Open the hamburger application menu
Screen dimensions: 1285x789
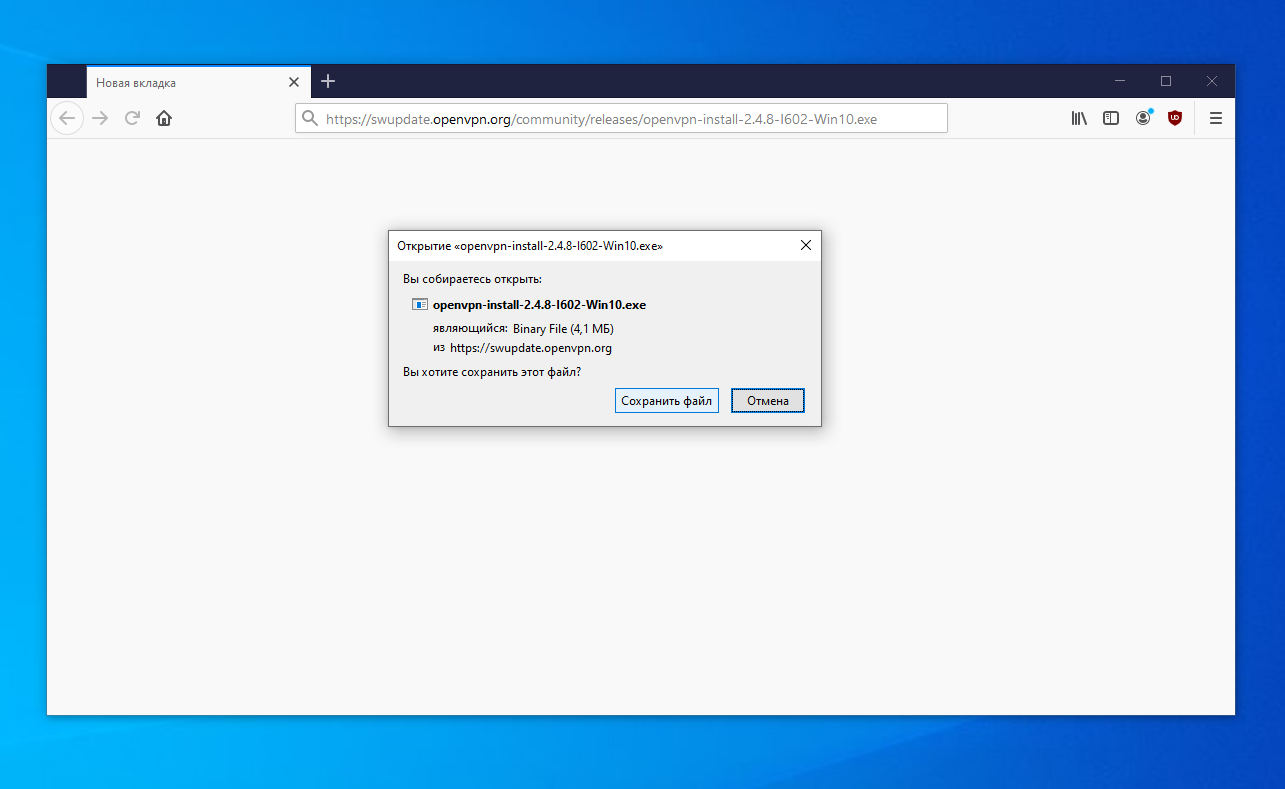(x=1216, y=118)
